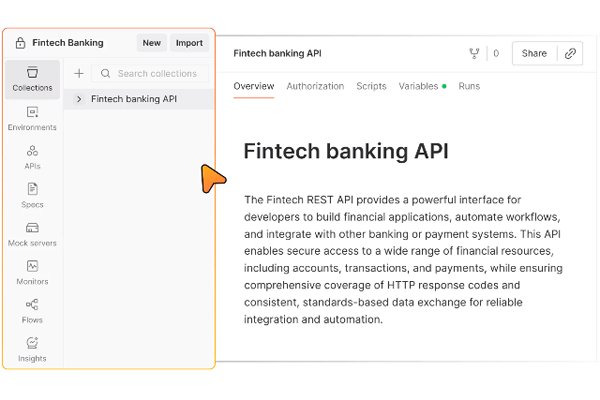This screenshot has width=600, height=400.
Task: Switch to the Scripts tab
Action: 371,87
